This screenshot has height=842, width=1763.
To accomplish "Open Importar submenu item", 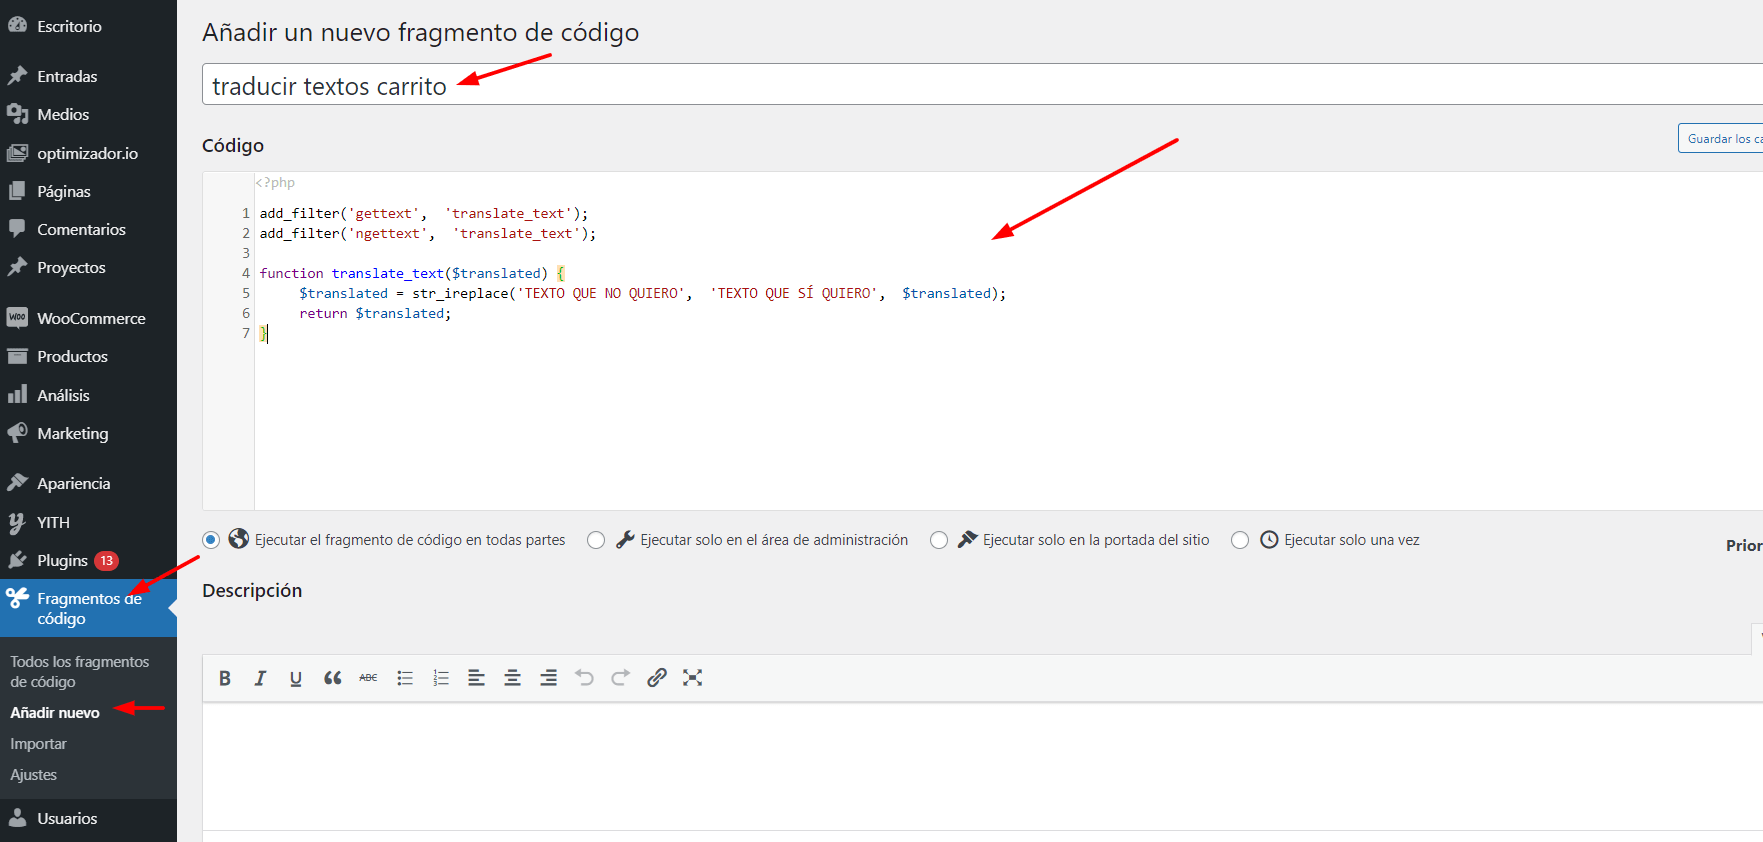I will click(x=38, y=744).
